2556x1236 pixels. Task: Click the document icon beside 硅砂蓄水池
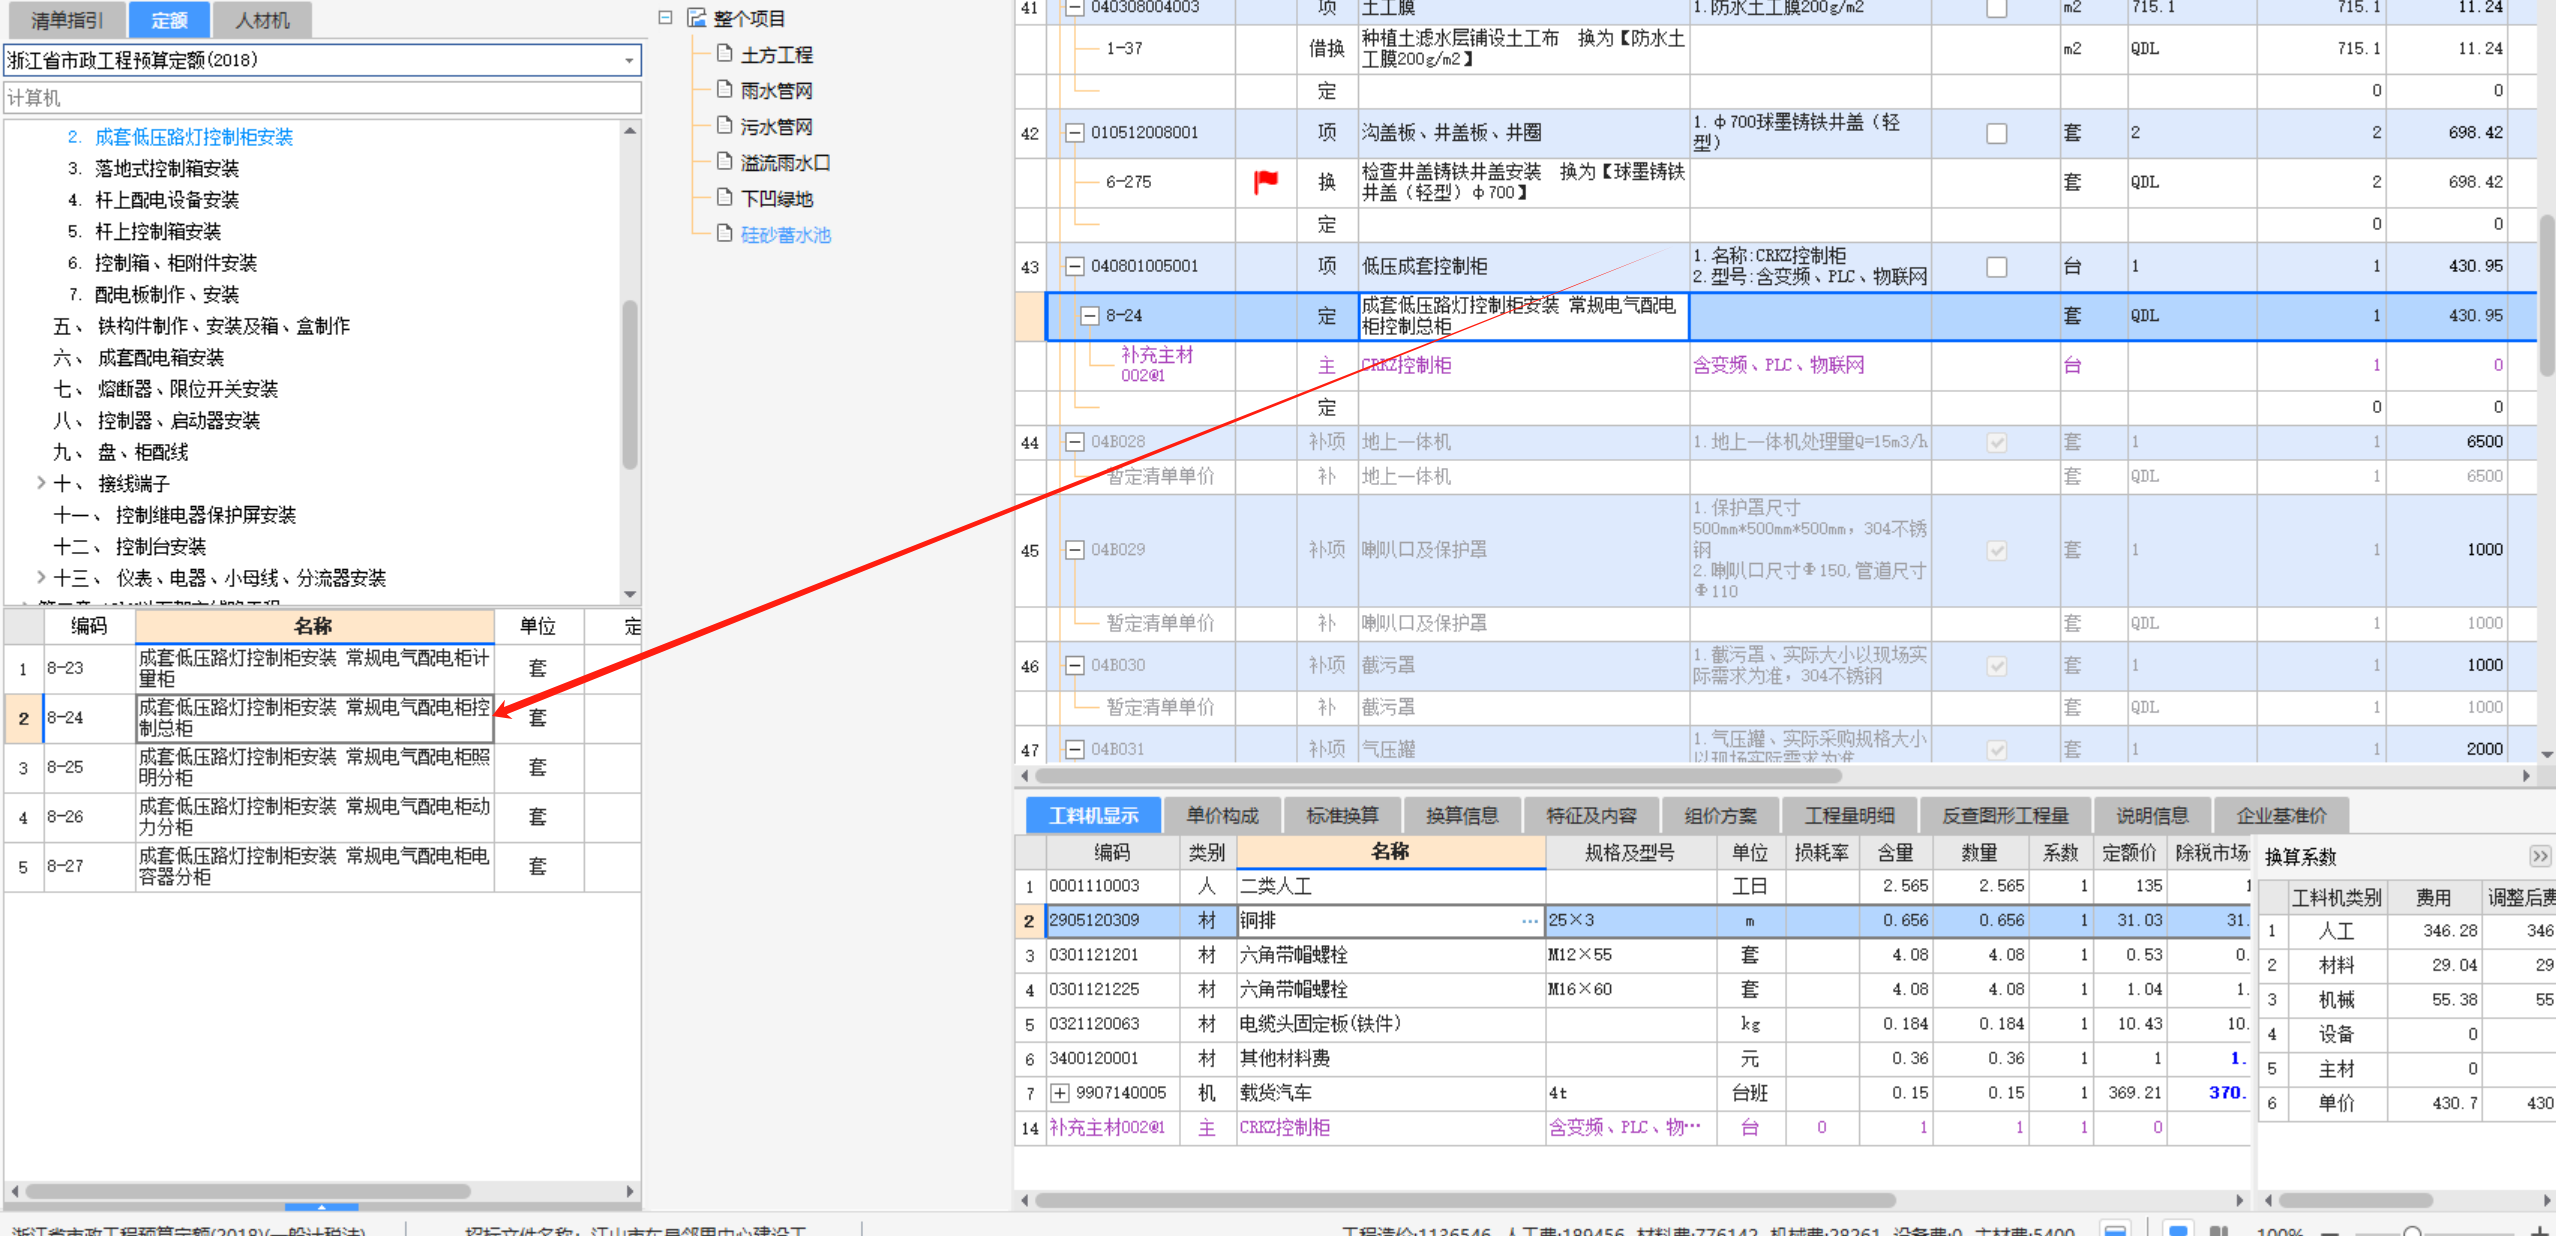725,234
